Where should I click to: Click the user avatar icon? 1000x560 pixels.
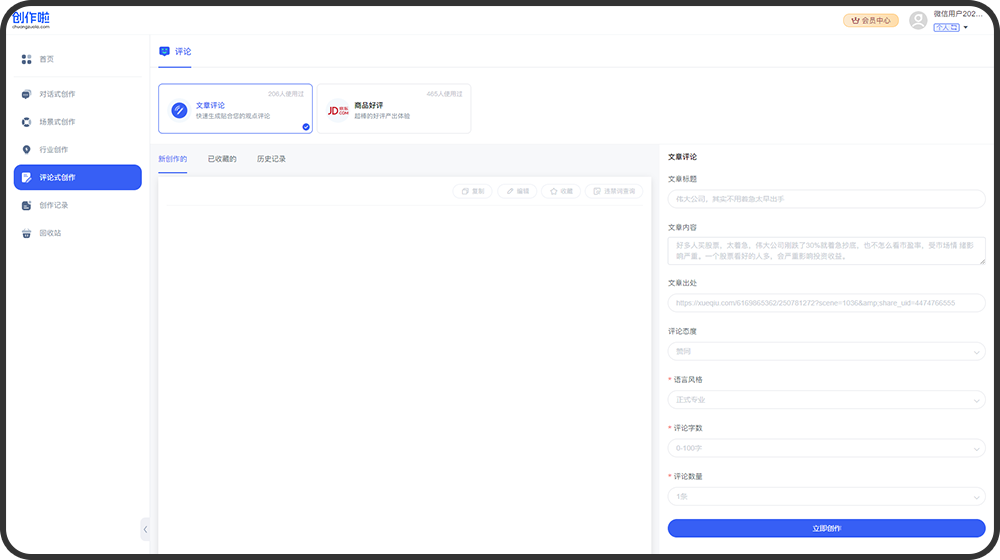tap(918, 20)
